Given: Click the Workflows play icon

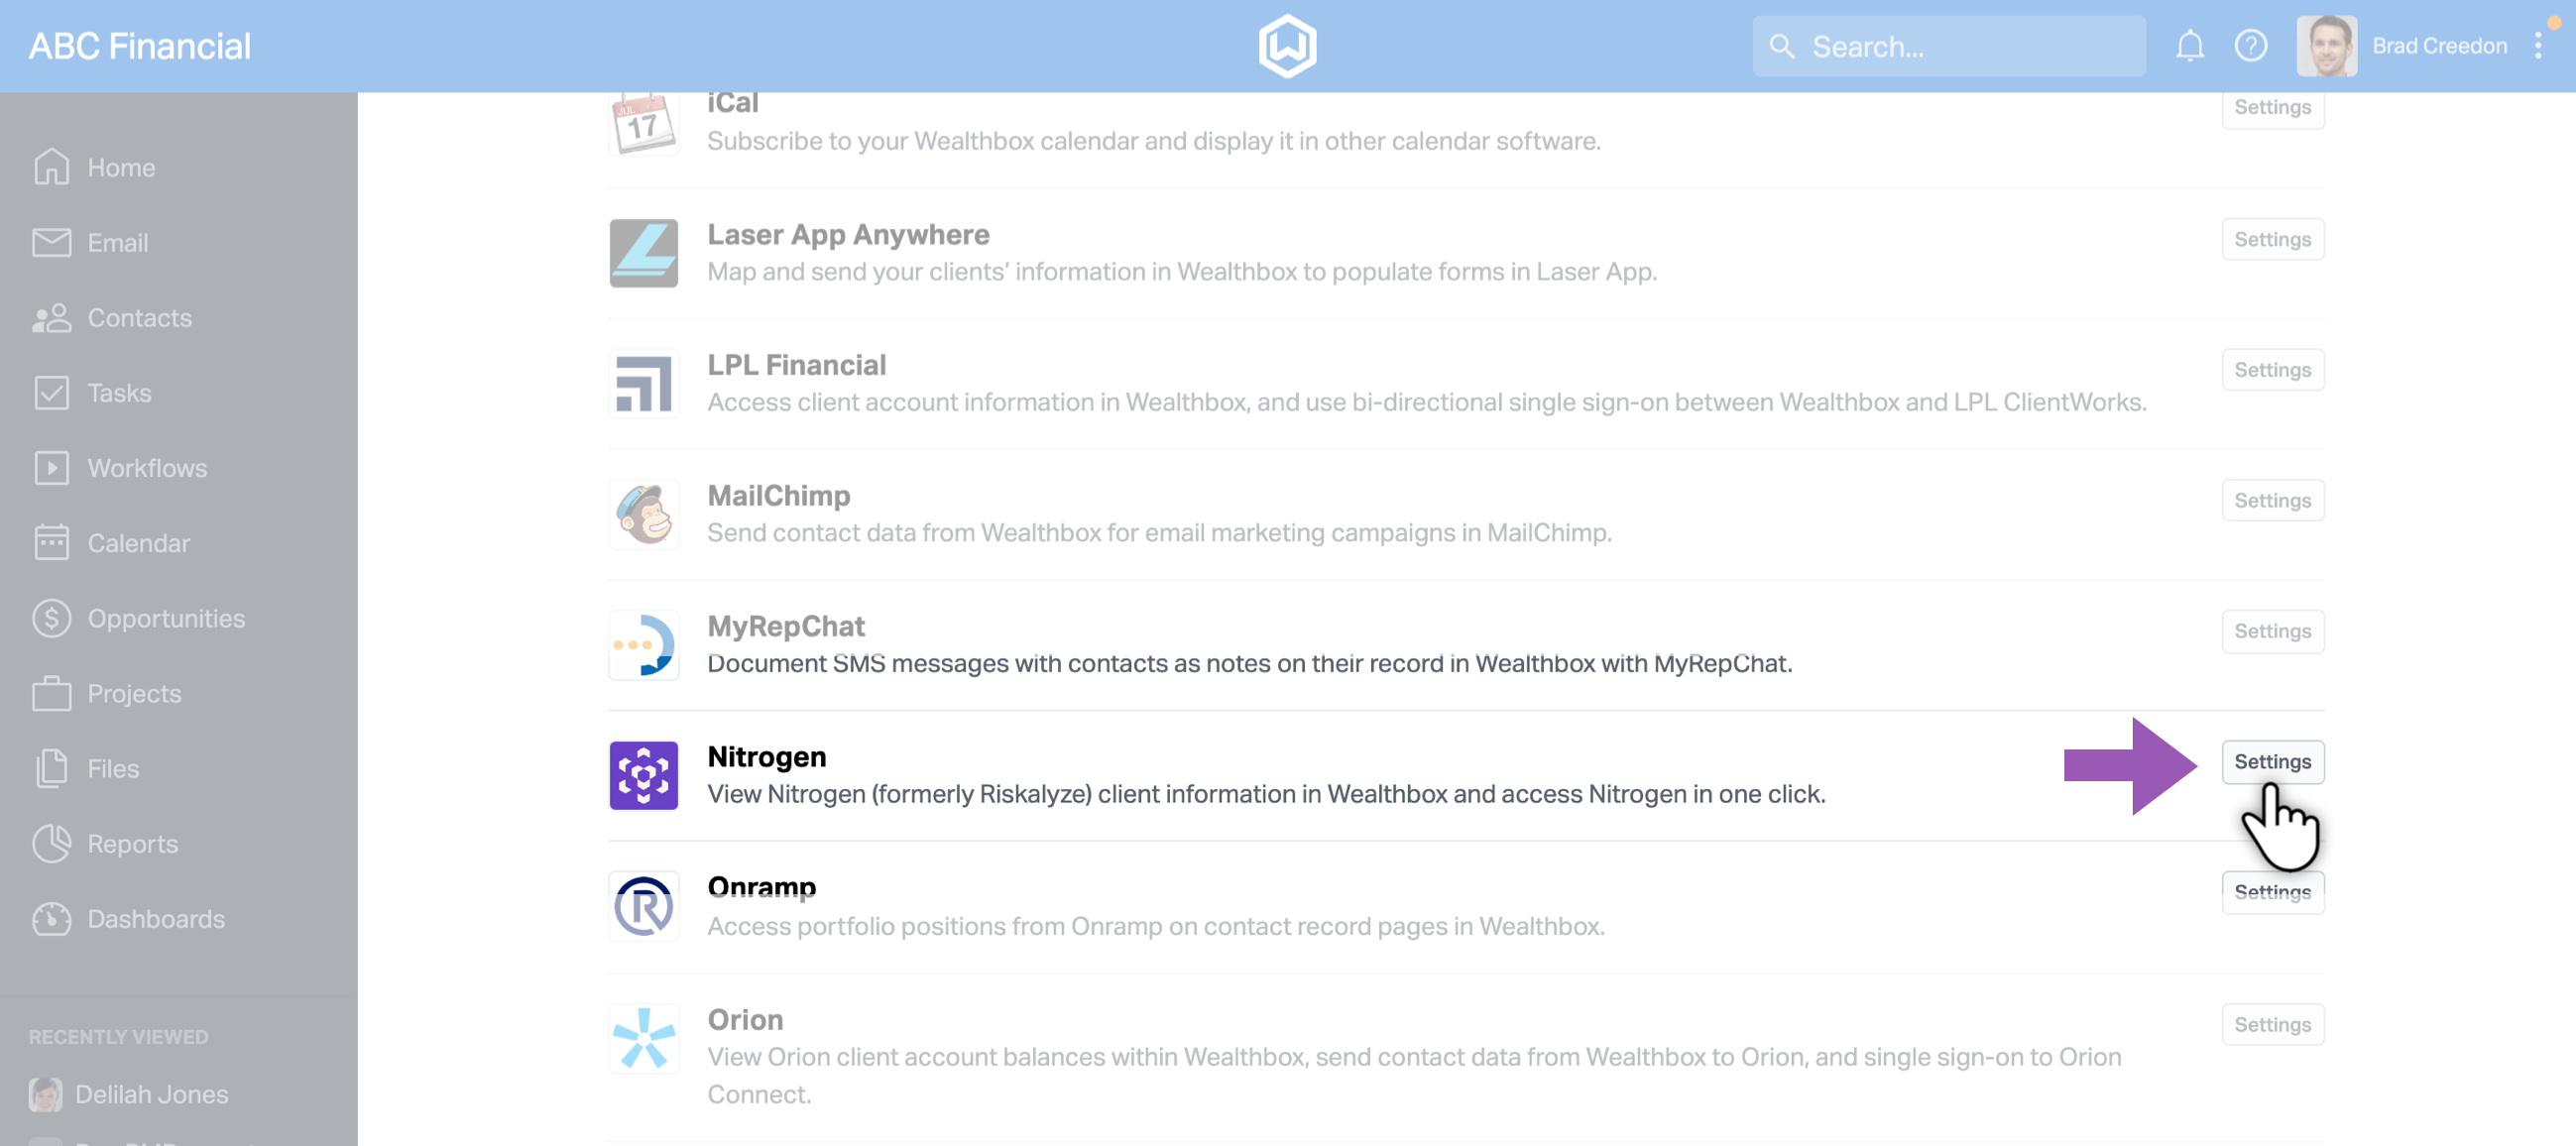Looking at the screenshot, I should [x=52, y=467].
